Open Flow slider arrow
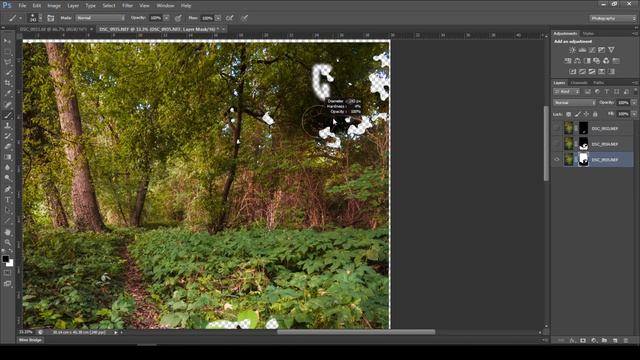This screenshot has height=360, width=640. tap(218, 18)
